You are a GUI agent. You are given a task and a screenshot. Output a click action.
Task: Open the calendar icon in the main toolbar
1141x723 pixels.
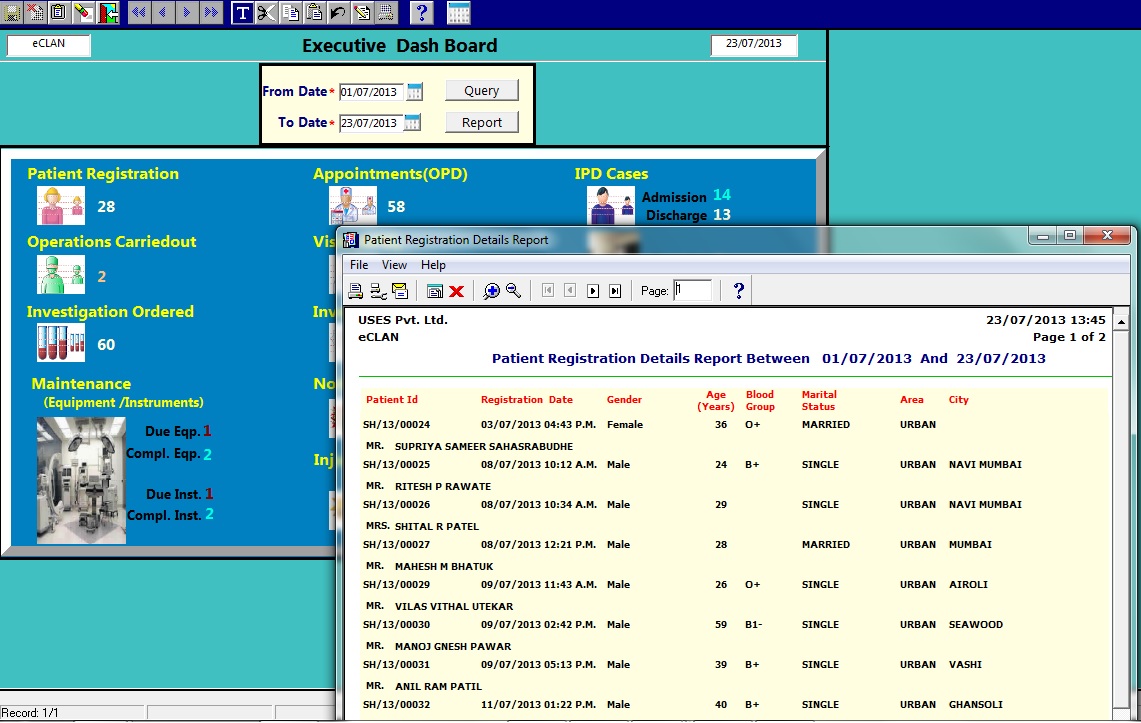click(458, 12)
